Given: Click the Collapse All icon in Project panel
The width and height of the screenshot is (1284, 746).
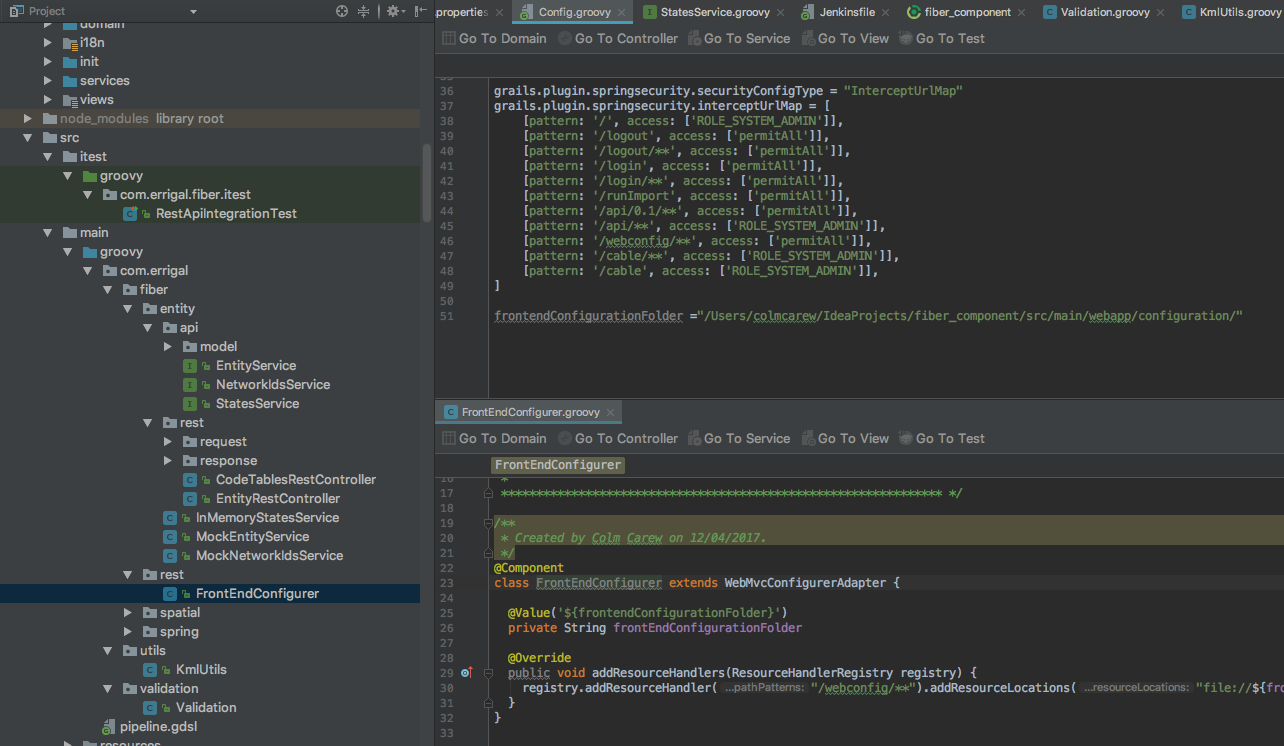Looking at the screenshot, I should click(x=364, y=11).
